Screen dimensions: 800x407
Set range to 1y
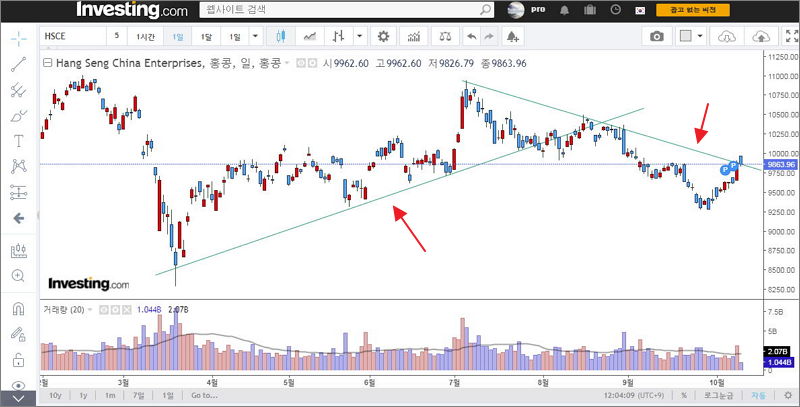[83, 395]
